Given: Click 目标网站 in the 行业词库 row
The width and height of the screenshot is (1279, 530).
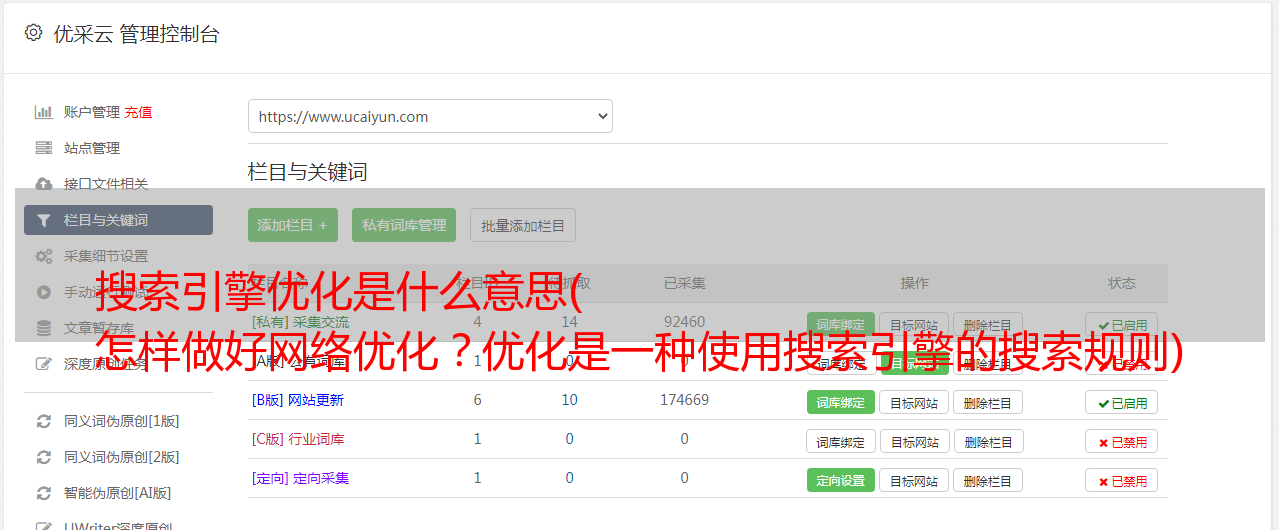Looking at the screenshot, I should [x=914, y=441].
